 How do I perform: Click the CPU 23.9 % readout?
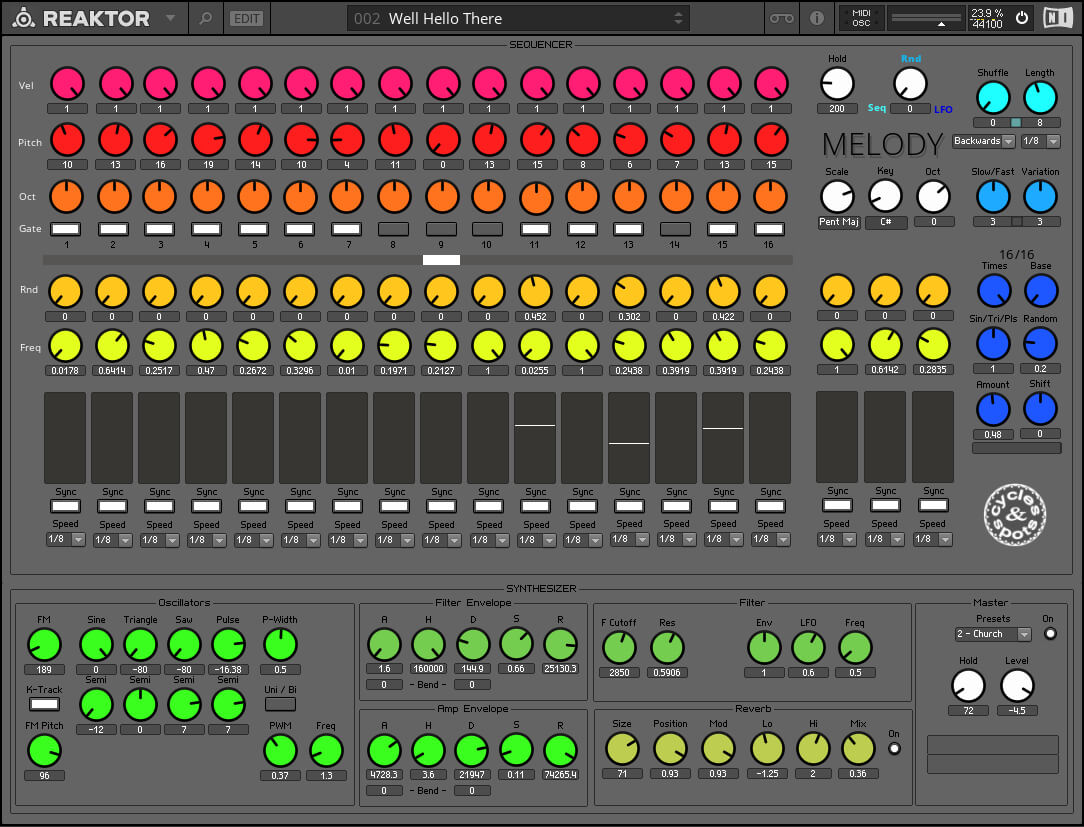point(987,13)
